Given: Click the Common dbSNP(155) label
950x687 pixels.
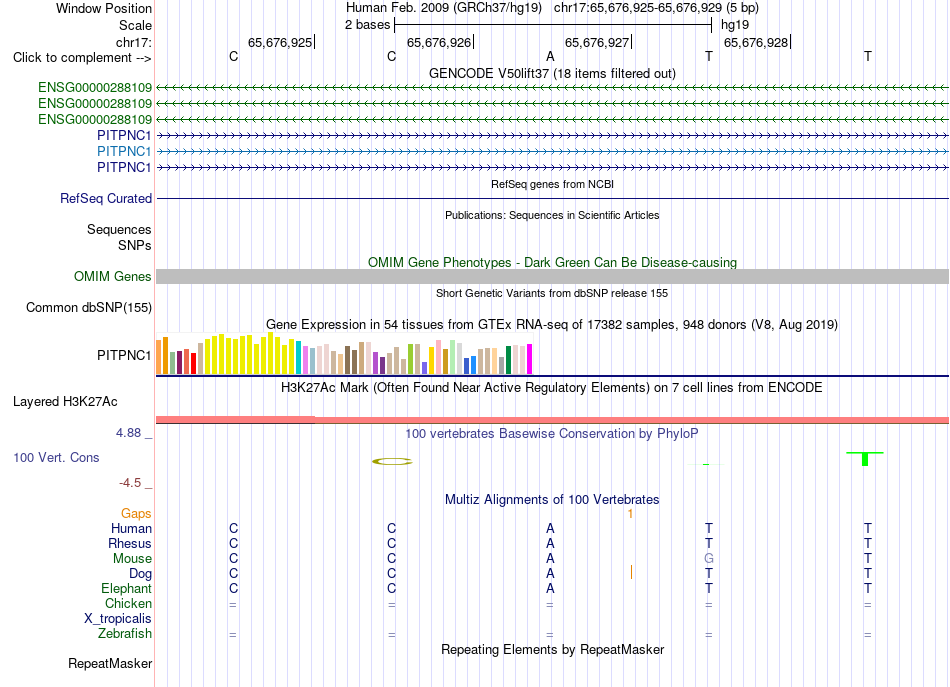Looking at the screenshot, I should tap(88, 307).
